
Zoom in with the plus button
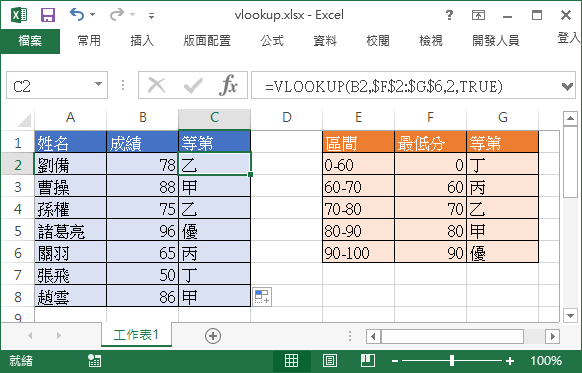click(x=510, y=361)
